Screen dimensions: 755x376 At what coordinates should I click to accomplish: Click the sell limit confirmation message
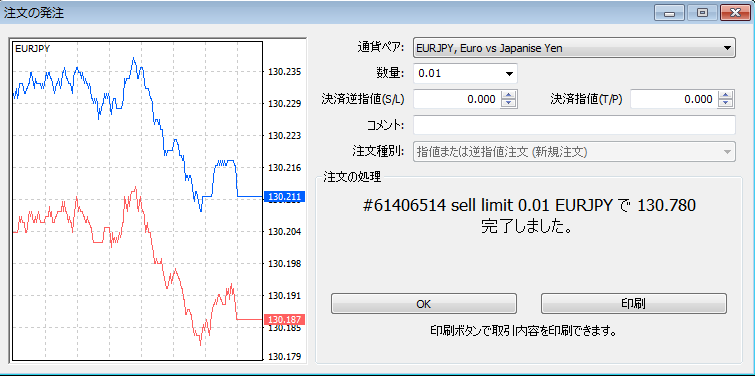click(x=529, y=216)
